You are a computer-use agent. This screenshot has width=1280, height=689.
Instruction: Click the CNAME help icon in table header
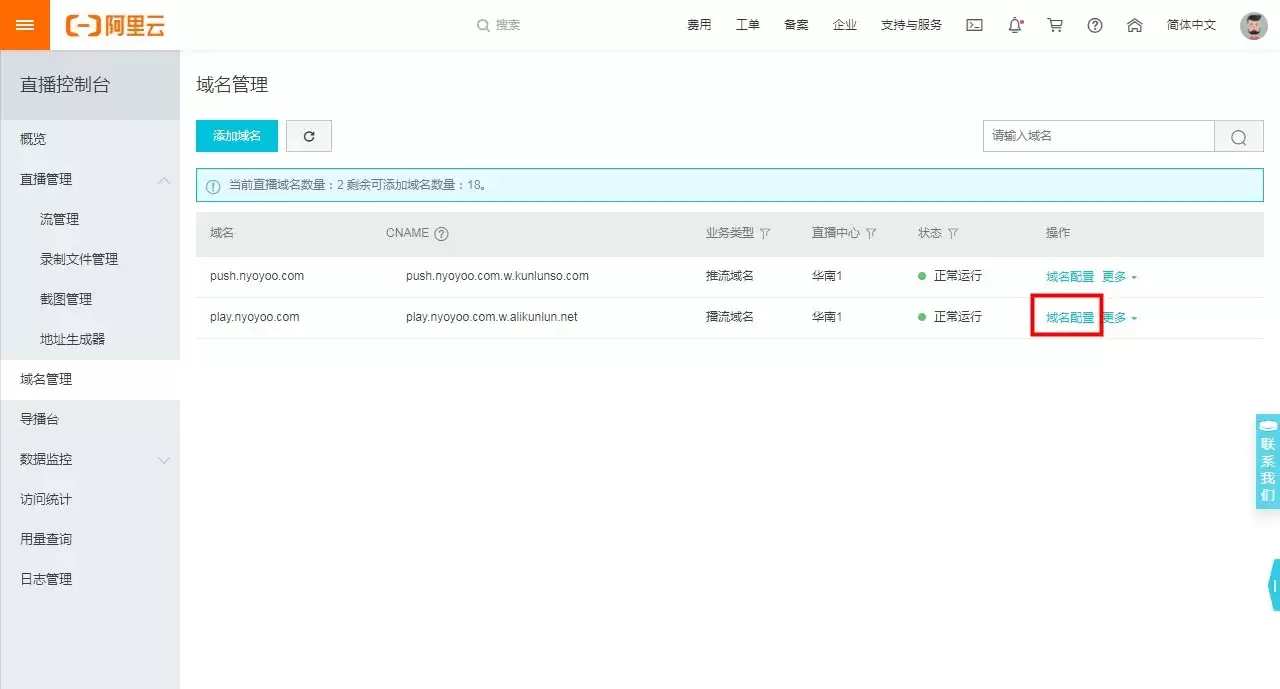coord(441,234)
